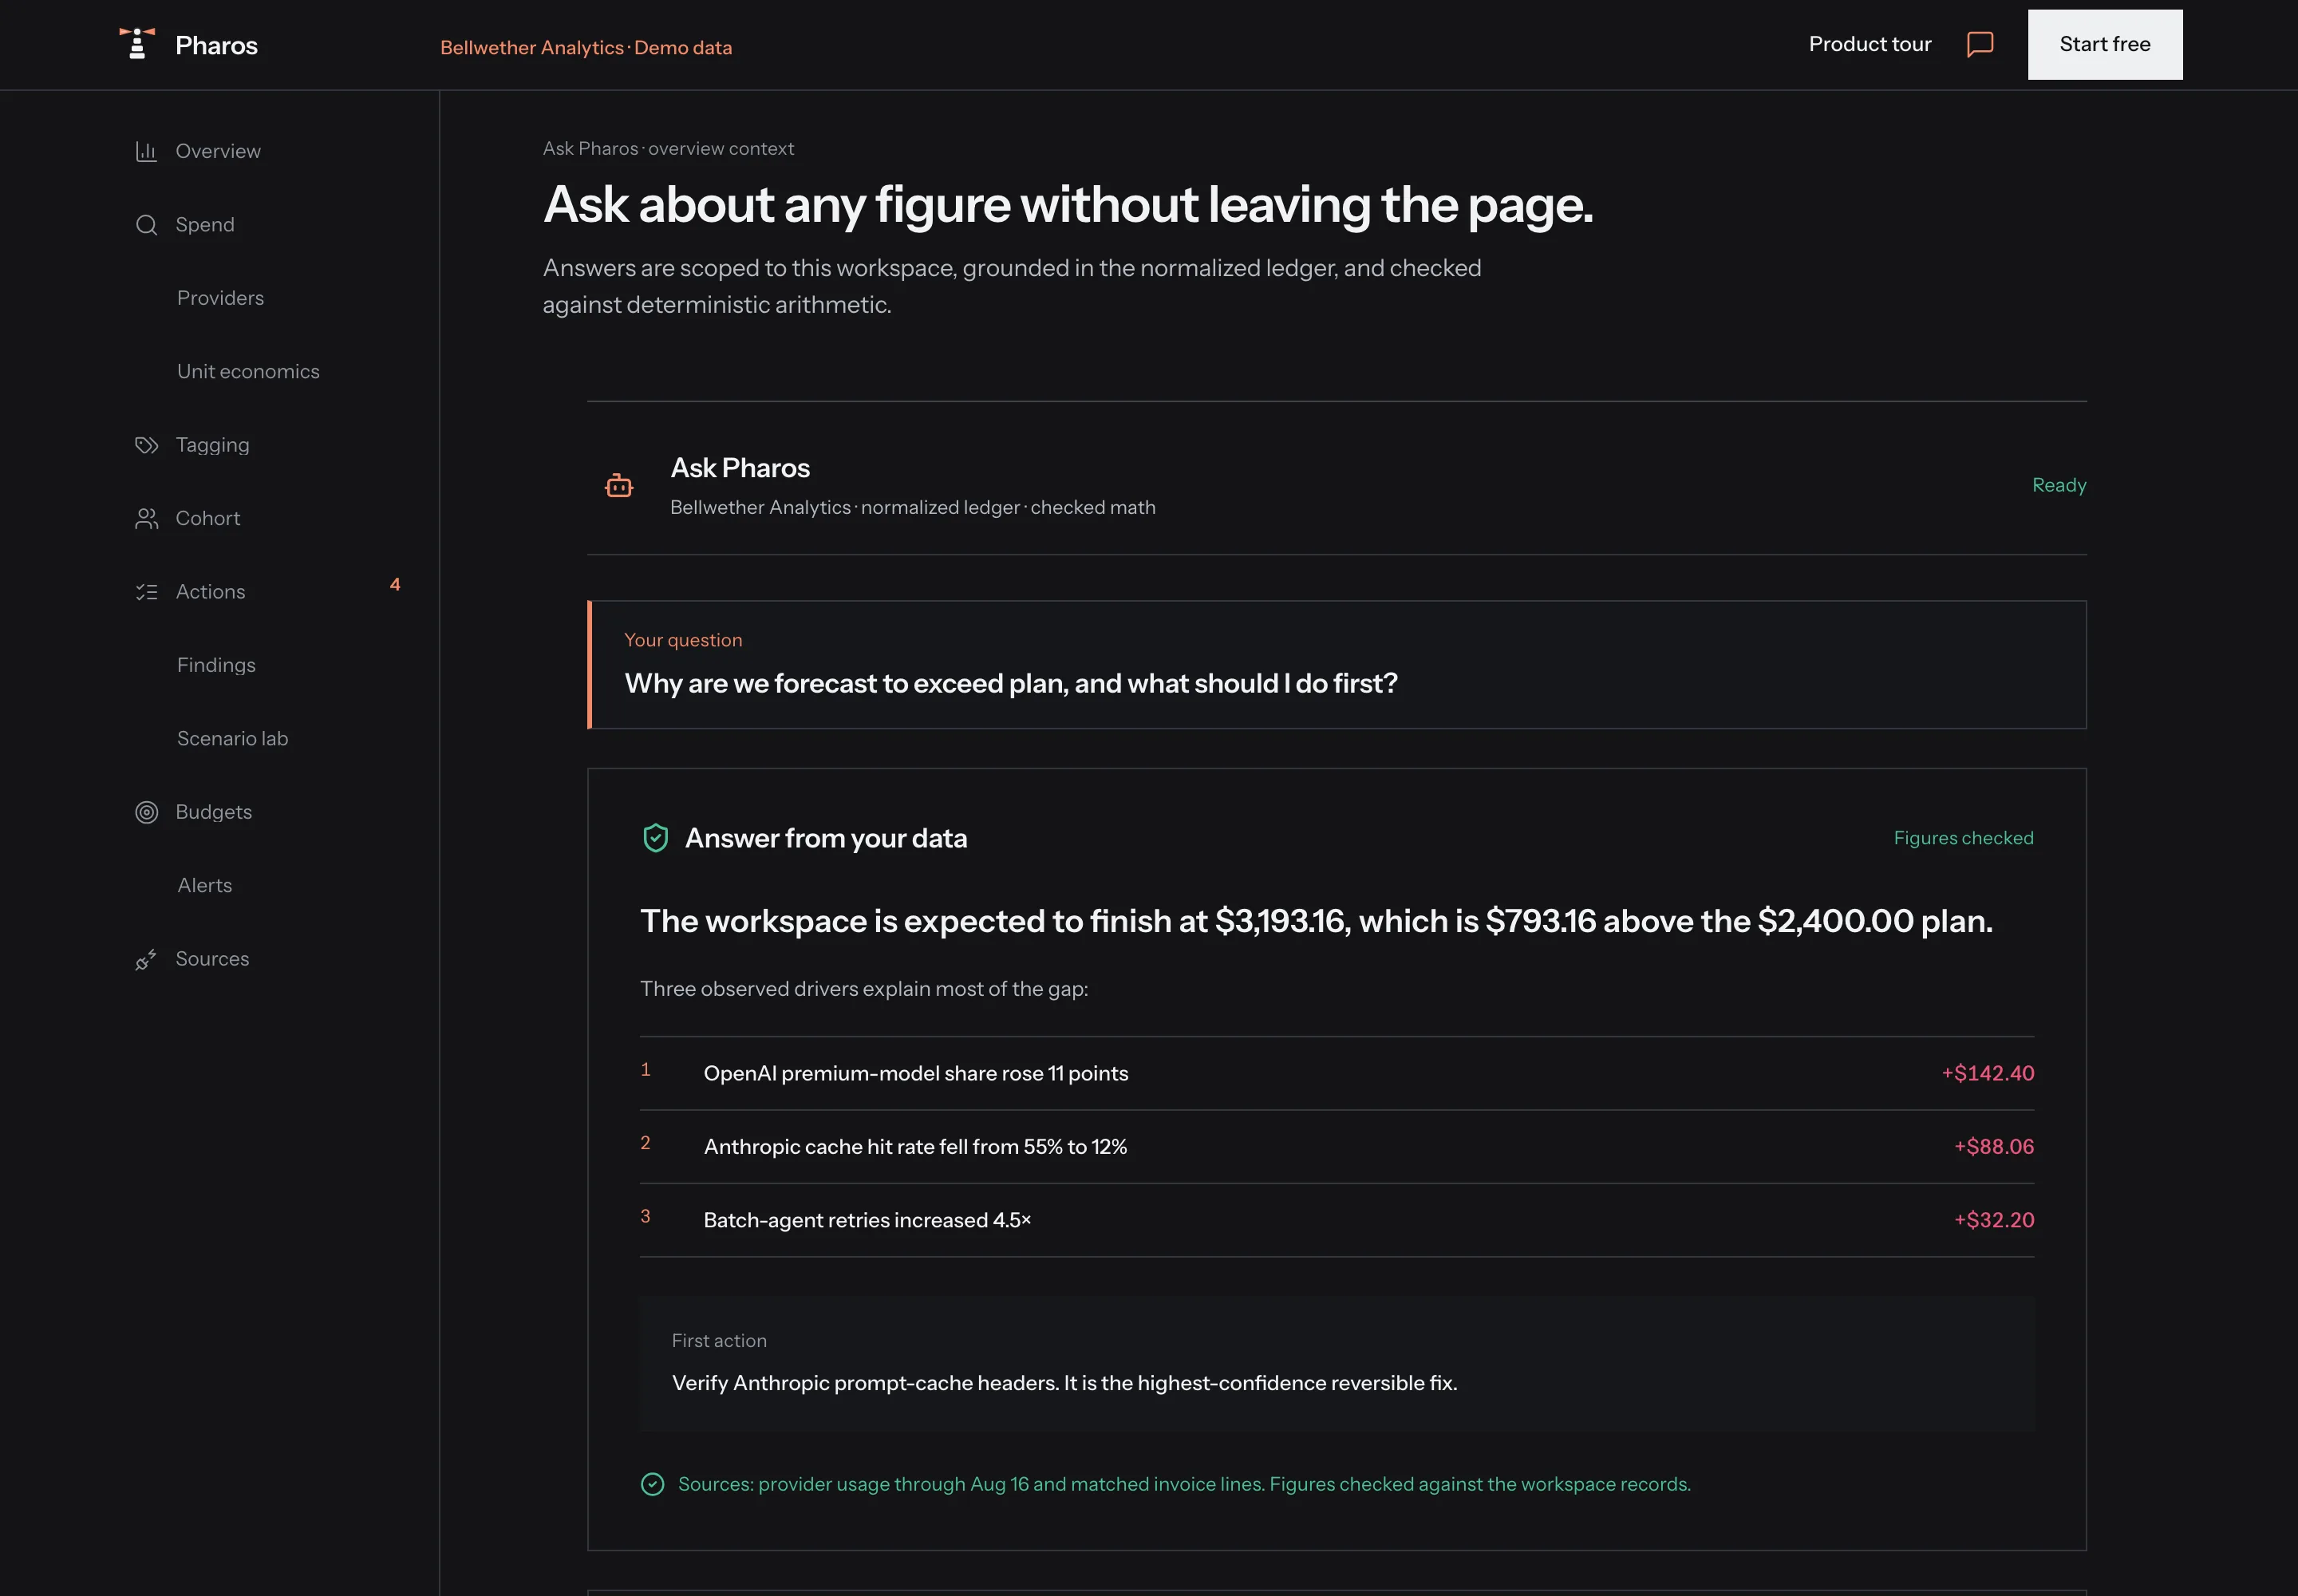Click the green check circle beside Sources note

[652, 1484]
